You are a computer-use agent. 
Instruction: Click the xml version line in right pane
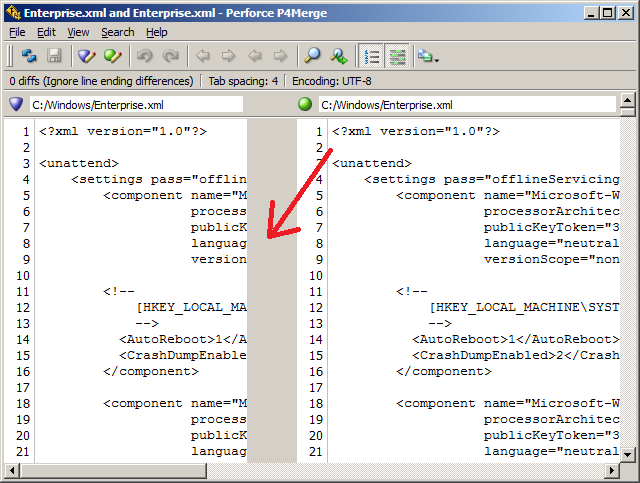[416, 131]
